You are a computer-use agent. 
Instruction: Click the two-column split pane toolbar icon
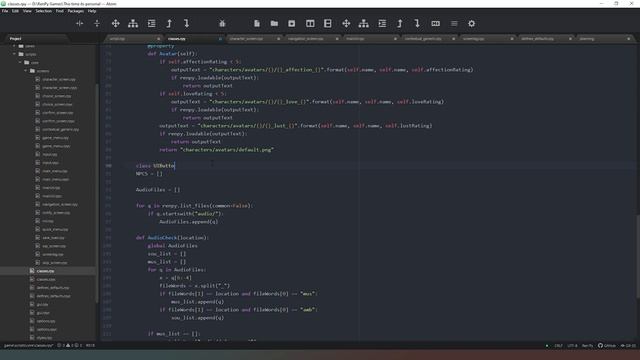pos(310,23)
